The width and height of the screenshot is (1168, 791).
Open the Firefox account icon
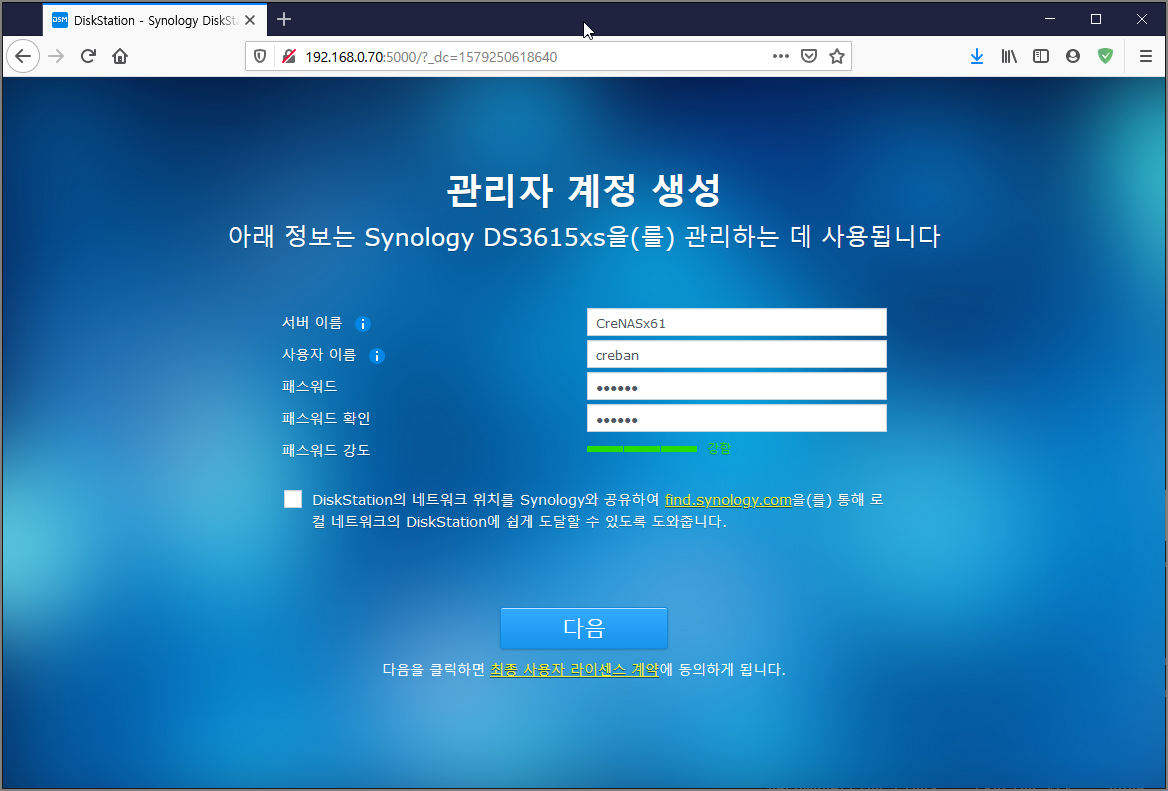[x=1073, y=57]
